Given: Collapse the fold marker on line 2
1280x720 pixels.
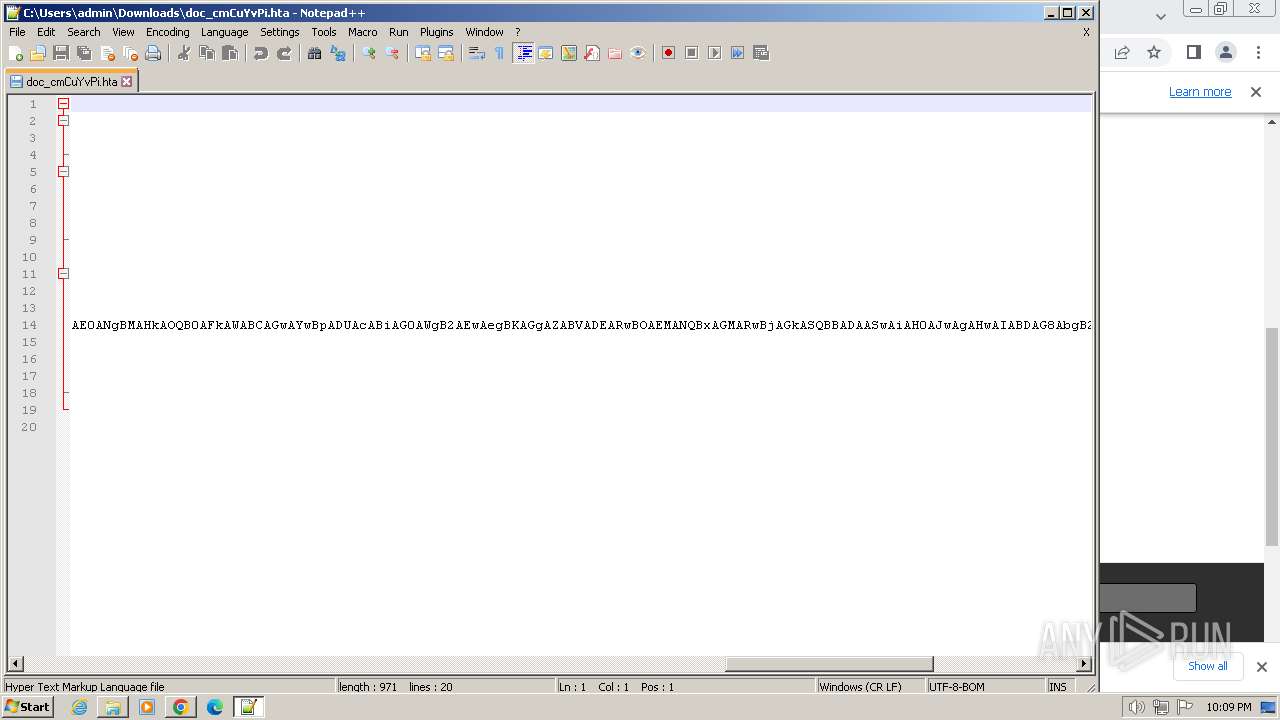Looking at the screenshot, I should pyautogui.click(x=63, y=121).
